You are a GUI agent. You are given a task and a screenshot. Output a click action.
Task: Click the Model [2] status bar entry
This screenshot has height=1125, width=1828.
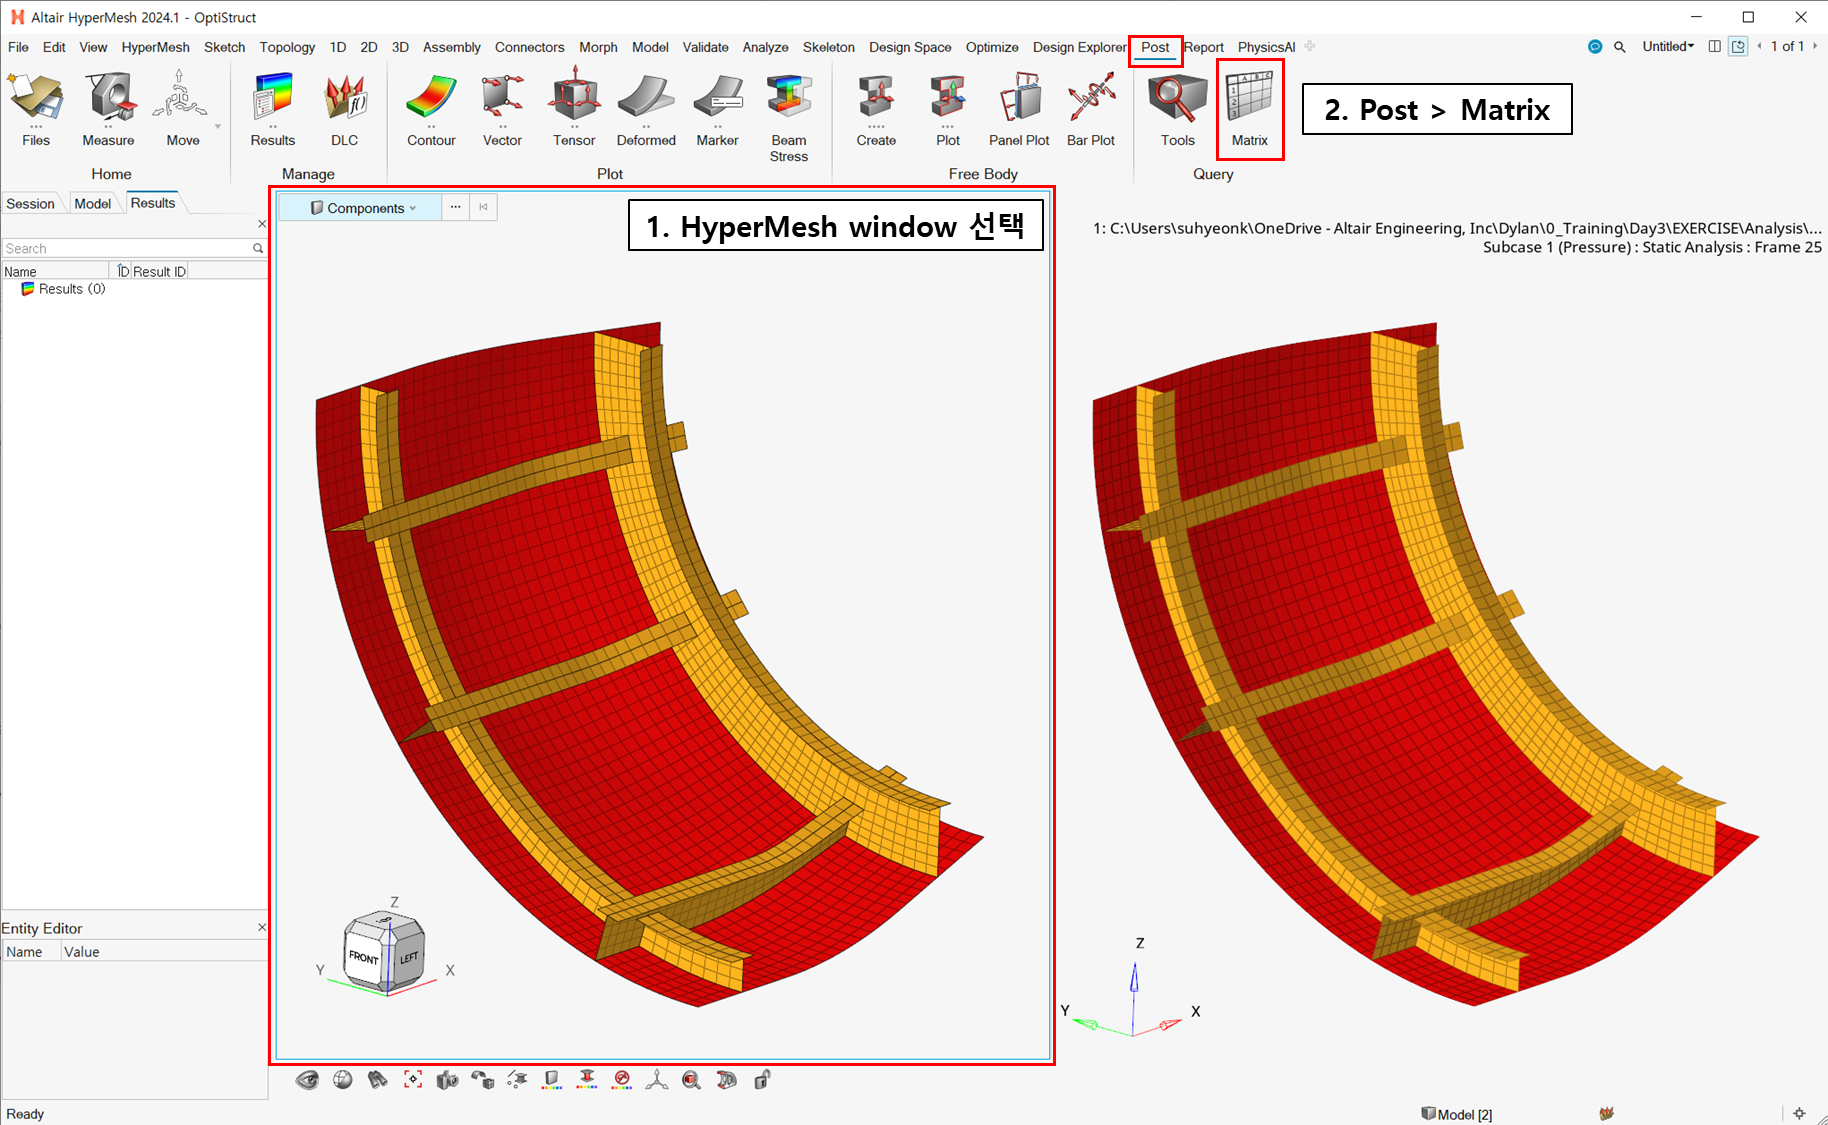(x=1457, y=1114)
